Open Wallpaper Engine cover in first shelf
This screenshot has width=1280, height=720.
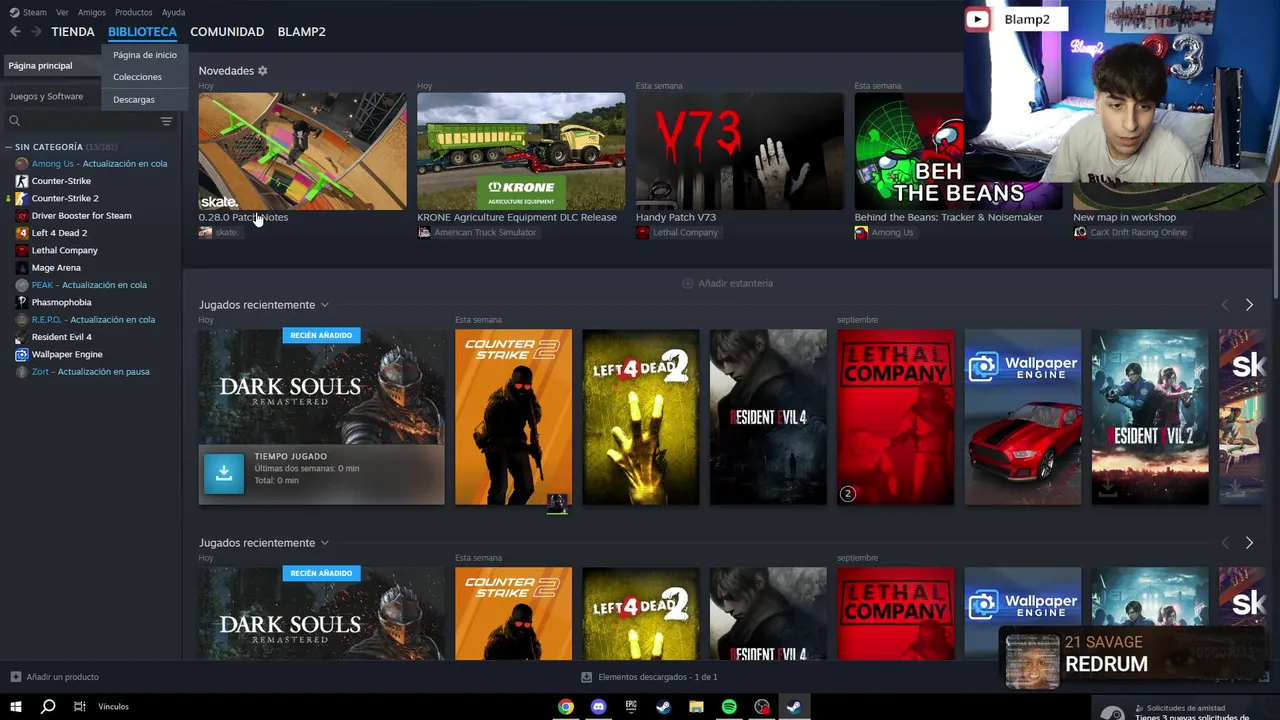click(x=1023, y=417)
